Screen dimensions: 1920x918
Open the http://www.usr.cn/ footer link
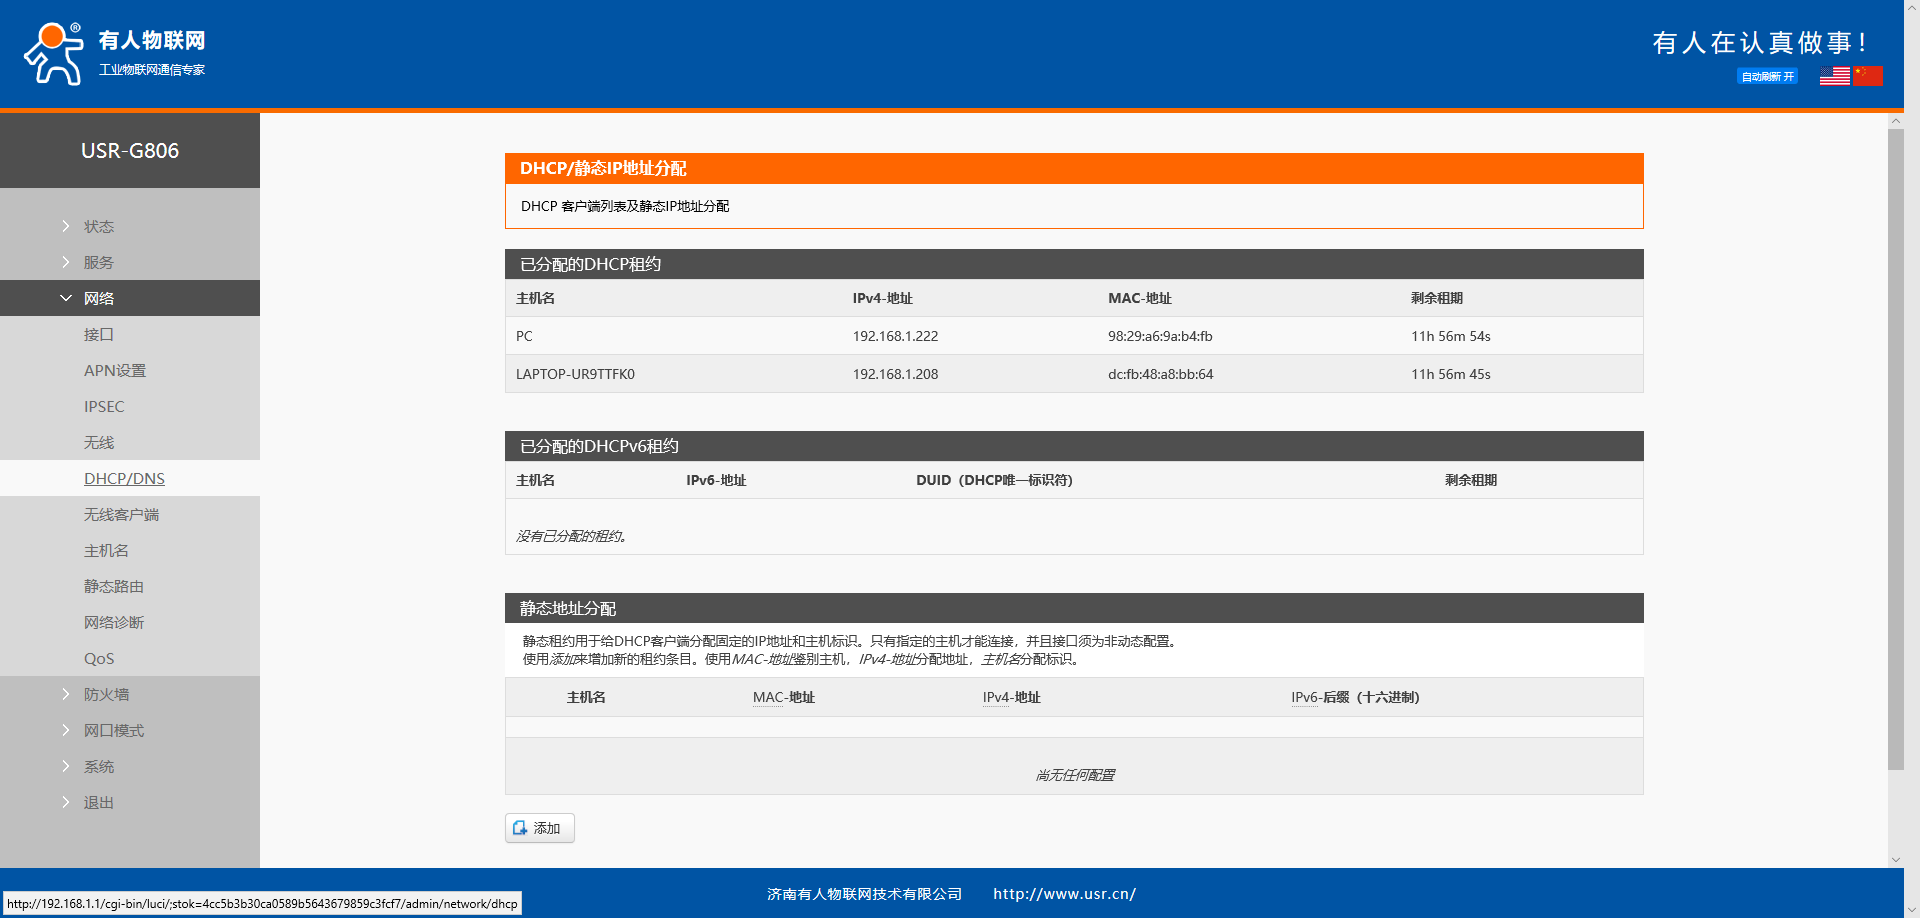click(x=1064, y=894)
